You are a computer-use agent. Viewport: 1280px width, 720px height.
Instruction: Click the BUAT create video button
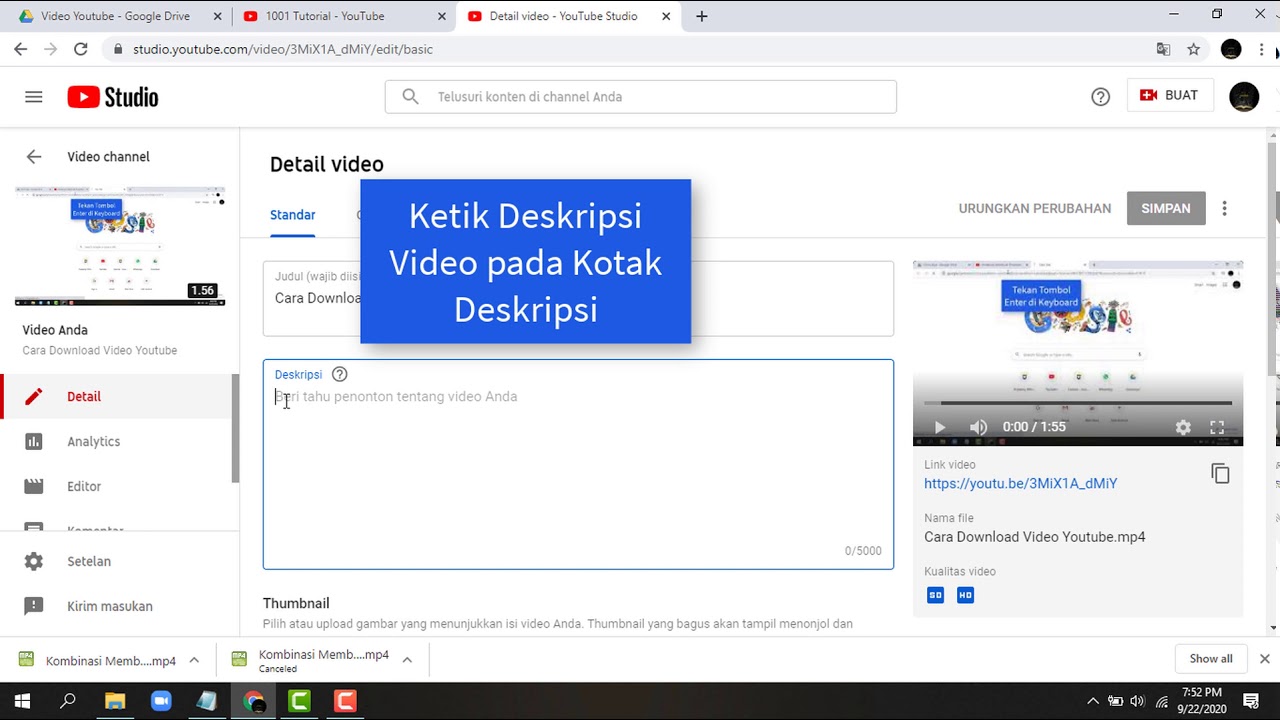[x=1169, y=95]
